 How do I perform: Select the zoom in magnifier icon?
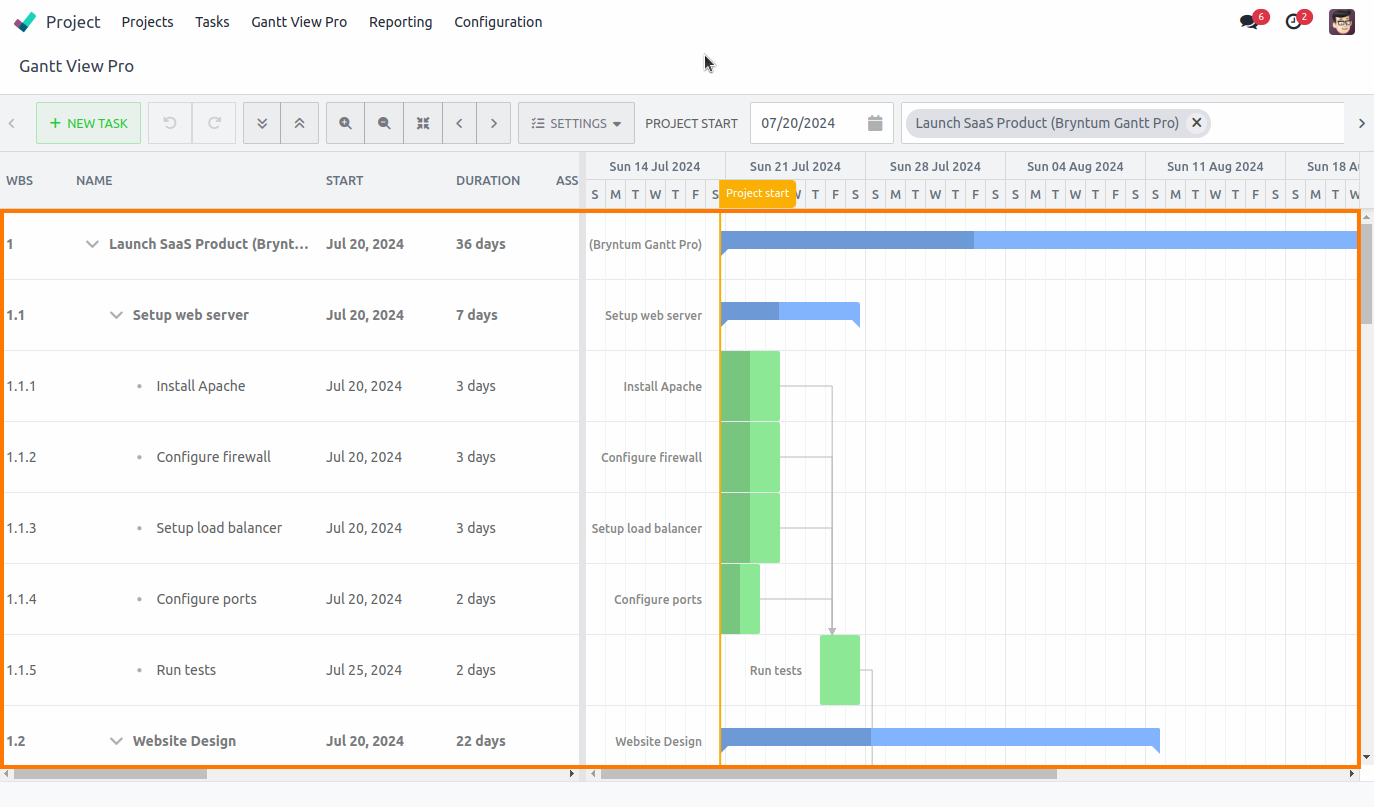pos(345,122)
